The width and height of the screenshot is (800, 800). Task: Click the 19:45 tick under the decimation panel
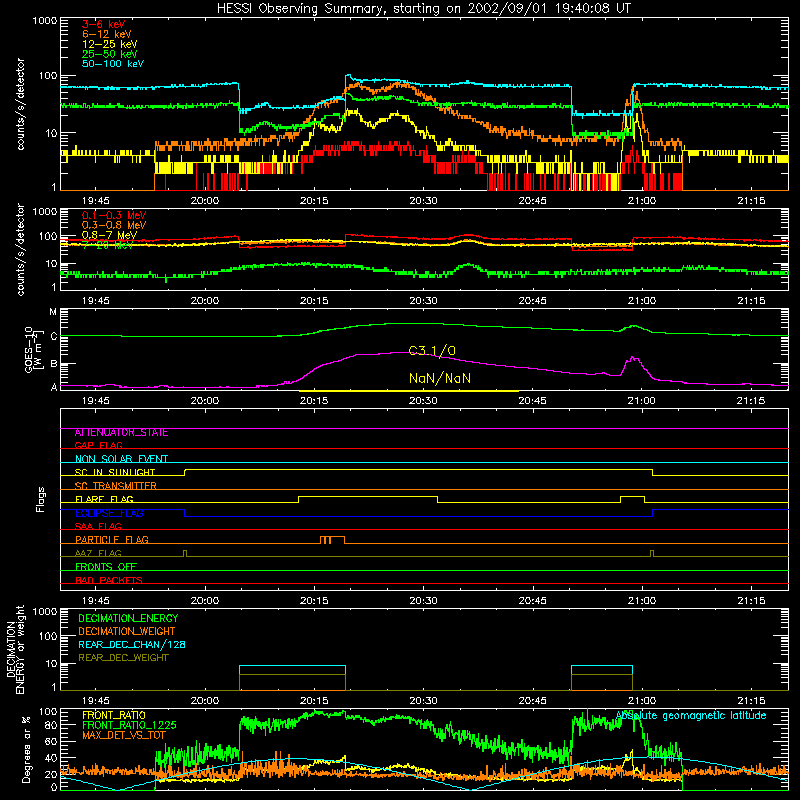(95, 701)
